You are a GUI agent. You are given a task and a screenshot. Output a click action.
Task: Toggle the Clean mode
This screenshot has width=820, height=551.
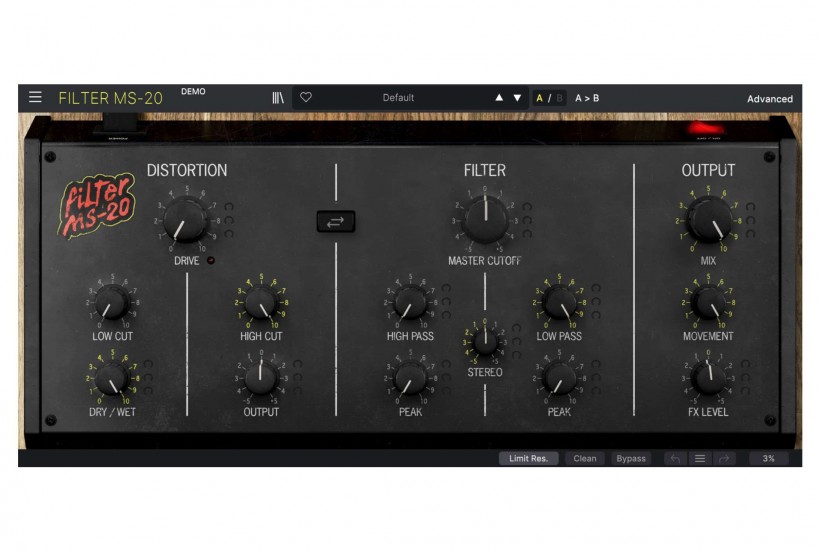coord(585,459)
